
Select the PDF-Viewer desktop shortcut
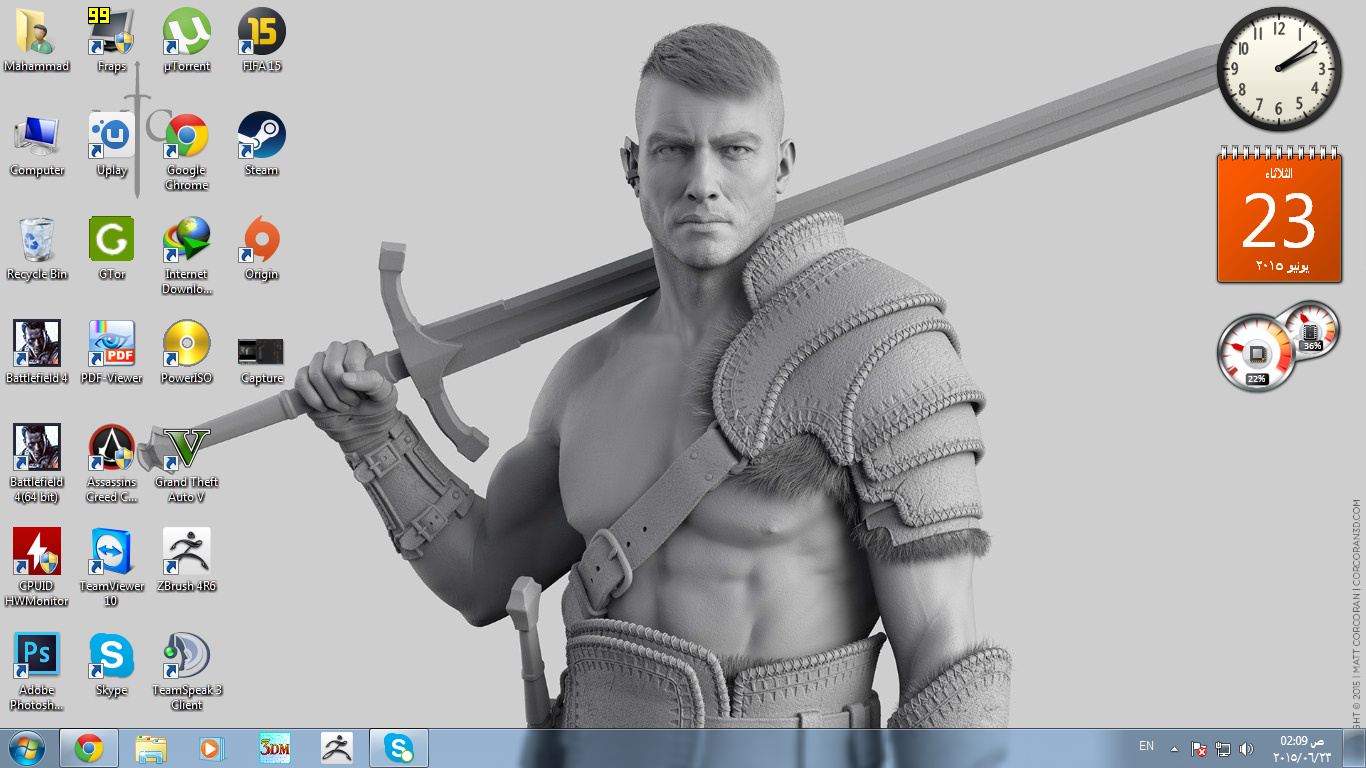(x=112, y=353)
